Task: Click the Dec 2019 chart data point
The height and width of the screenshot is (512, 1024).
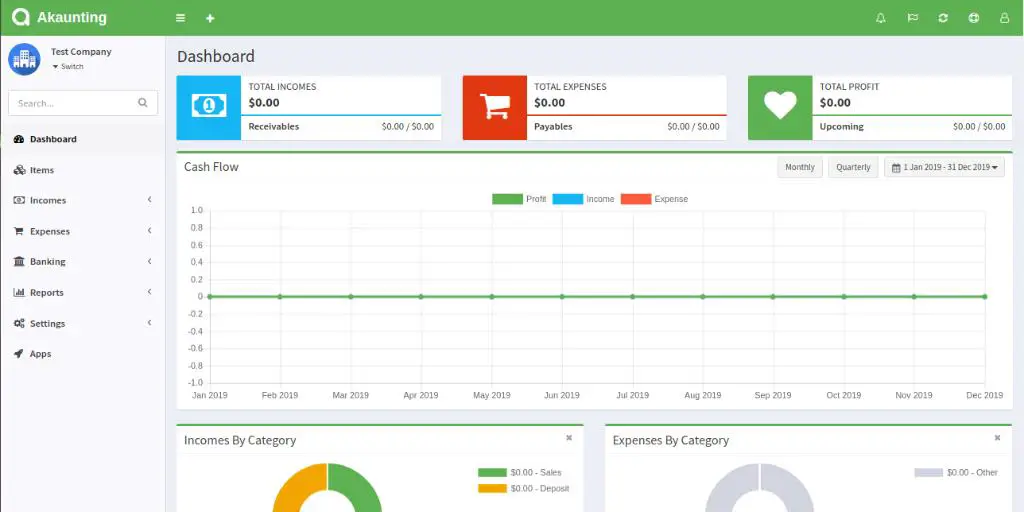Action: click(x=984, y=296)
